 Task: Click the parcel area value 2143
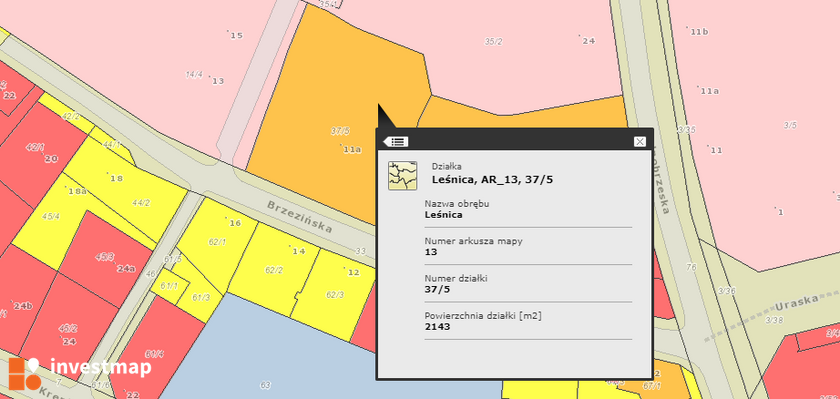[x=437, y=327]
